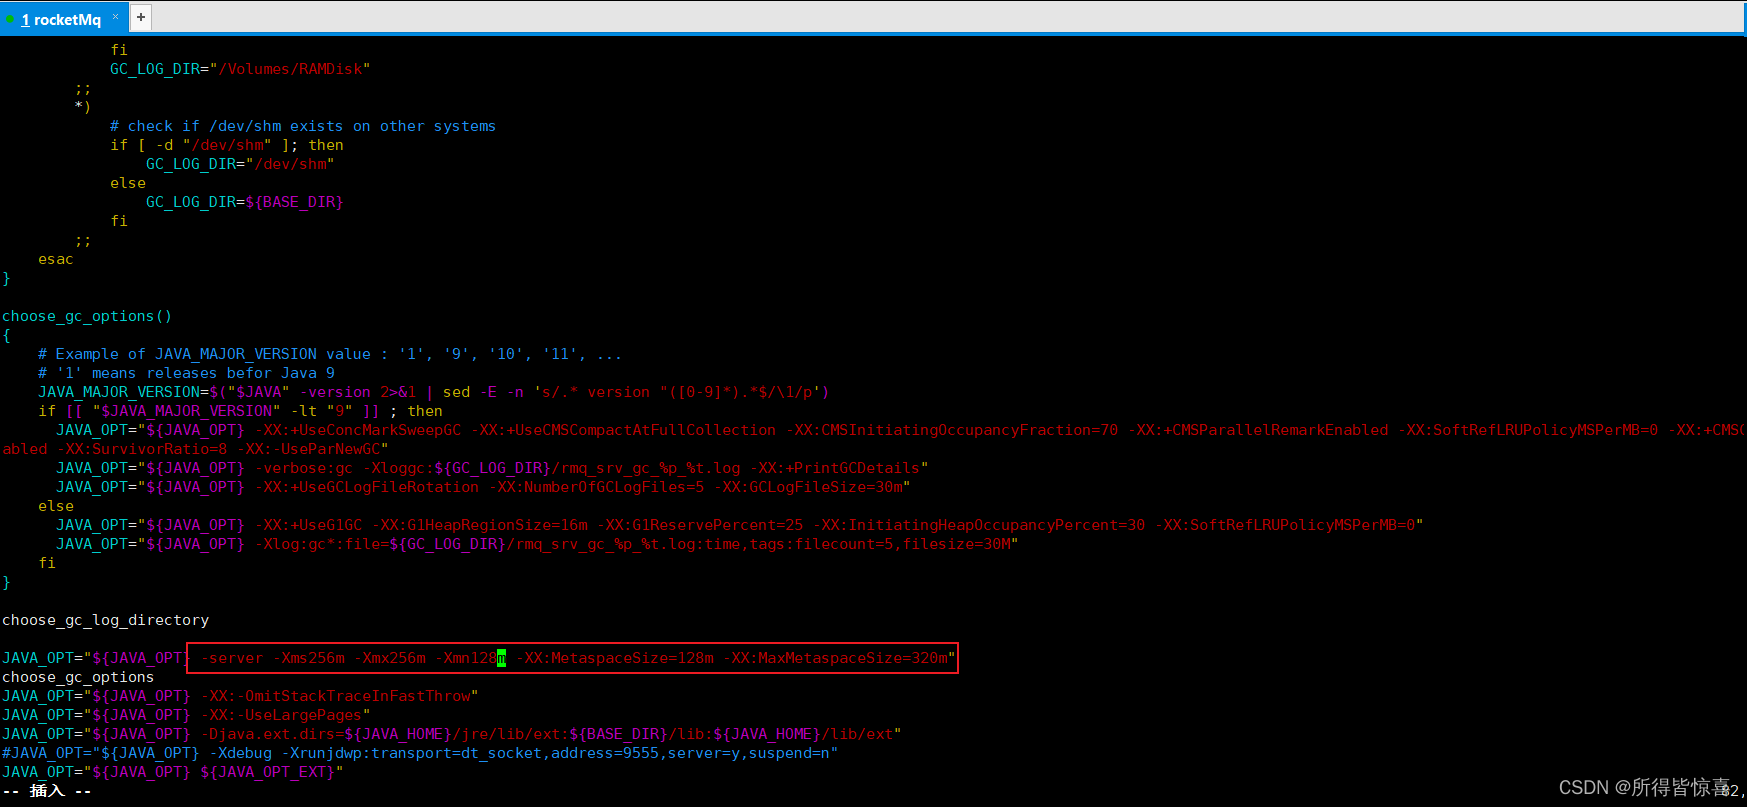Click the ${JAVA_OPT_EXT} variable
Screen dimensions: 1747x807
pos(268,772)
